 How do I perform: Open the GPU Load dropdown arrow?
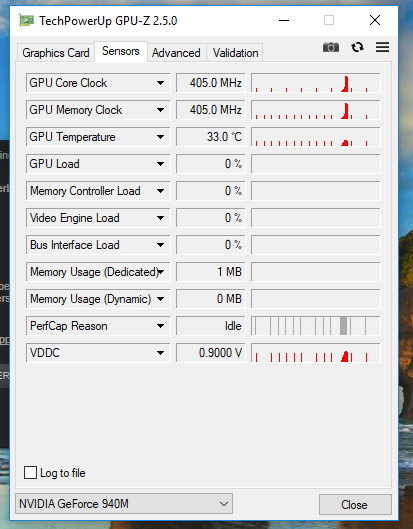point(160,164)
